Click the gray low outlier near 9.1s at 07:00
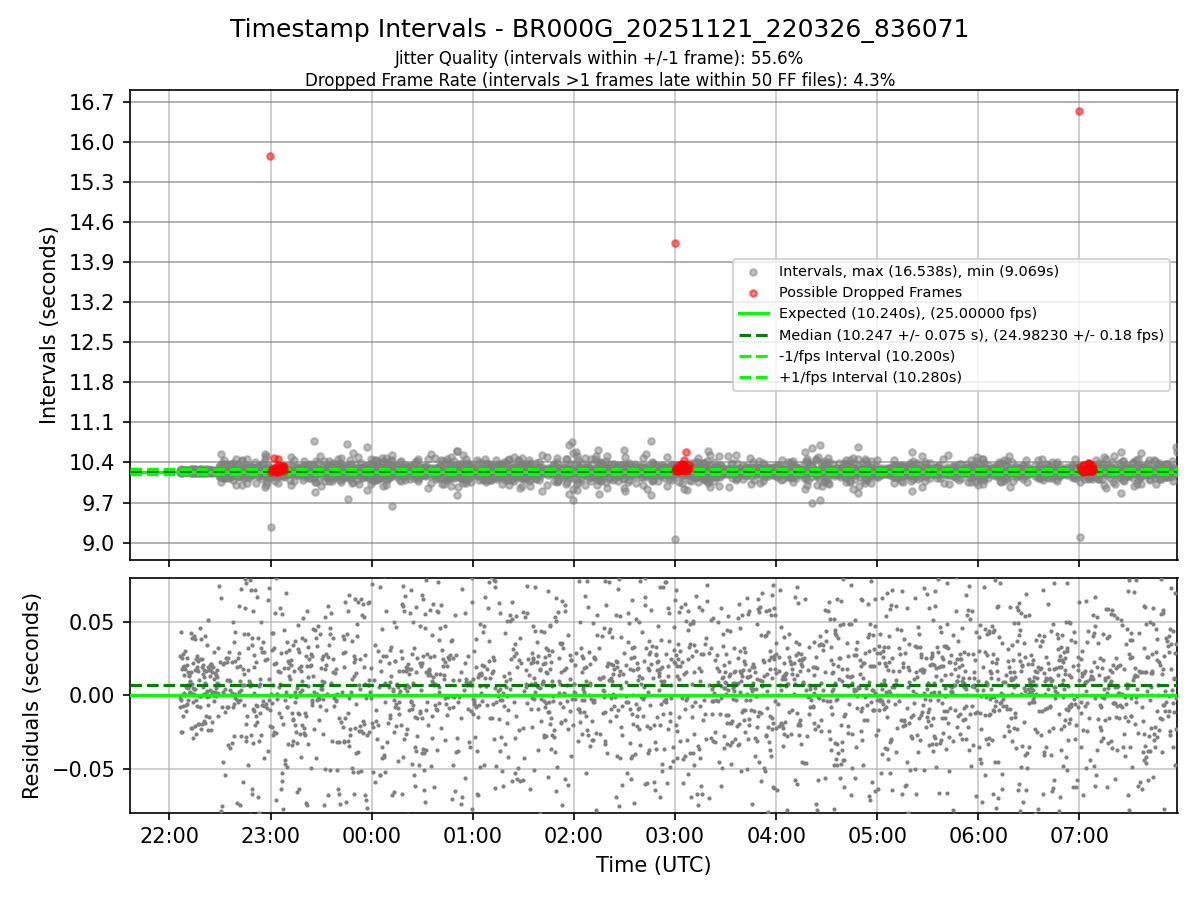1200x900 pixels. point(1080,537)
